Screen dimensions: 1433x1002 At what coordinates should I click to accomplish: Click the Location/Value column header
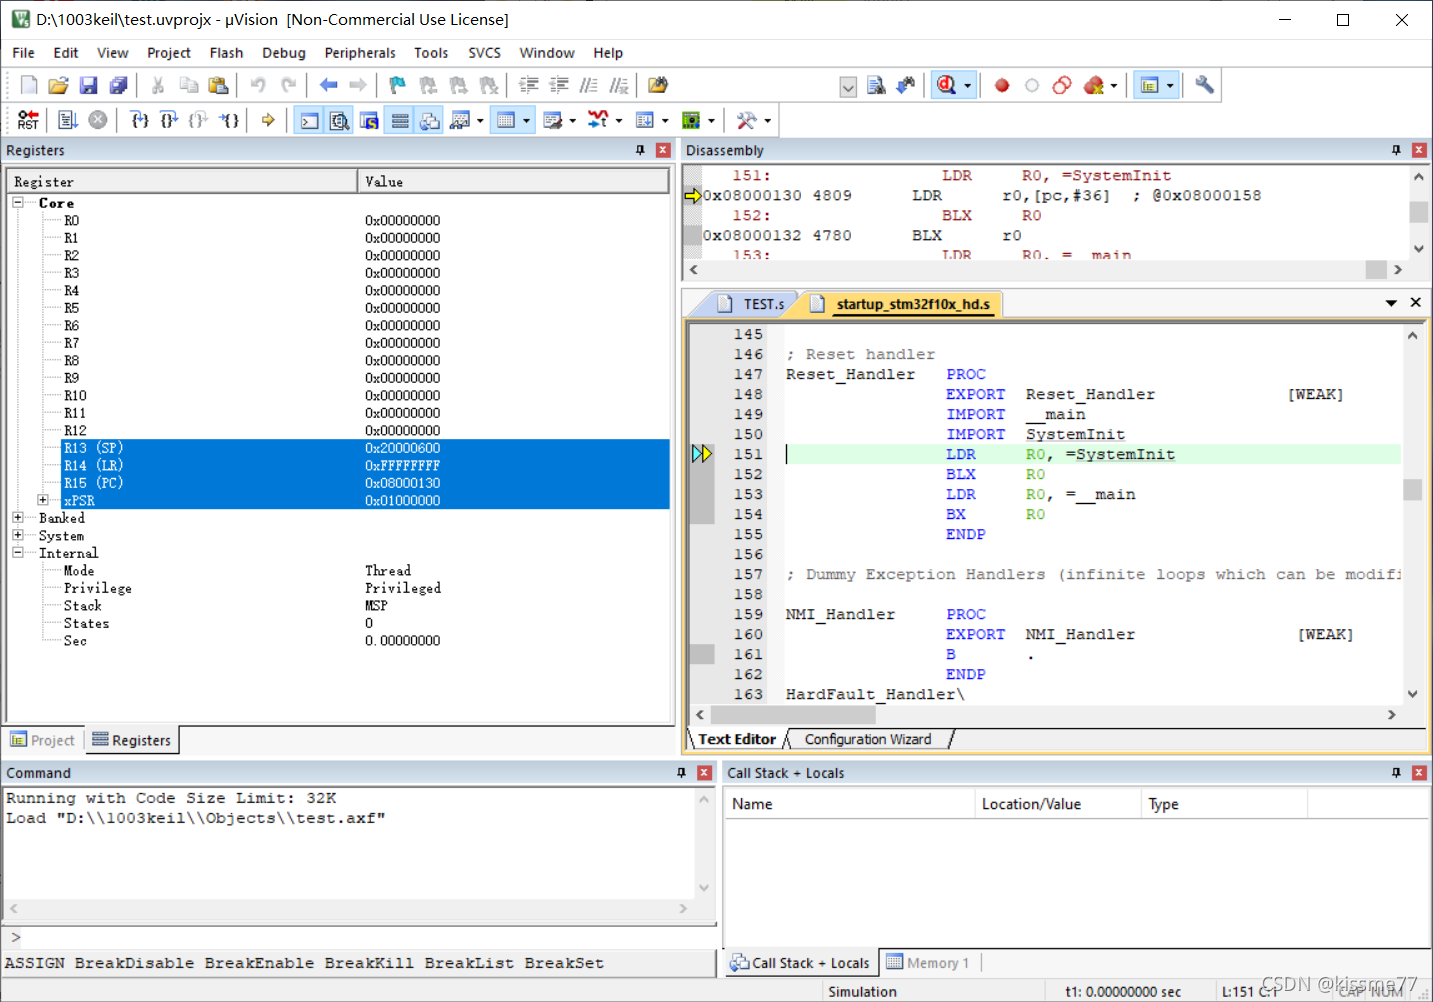1057,804
